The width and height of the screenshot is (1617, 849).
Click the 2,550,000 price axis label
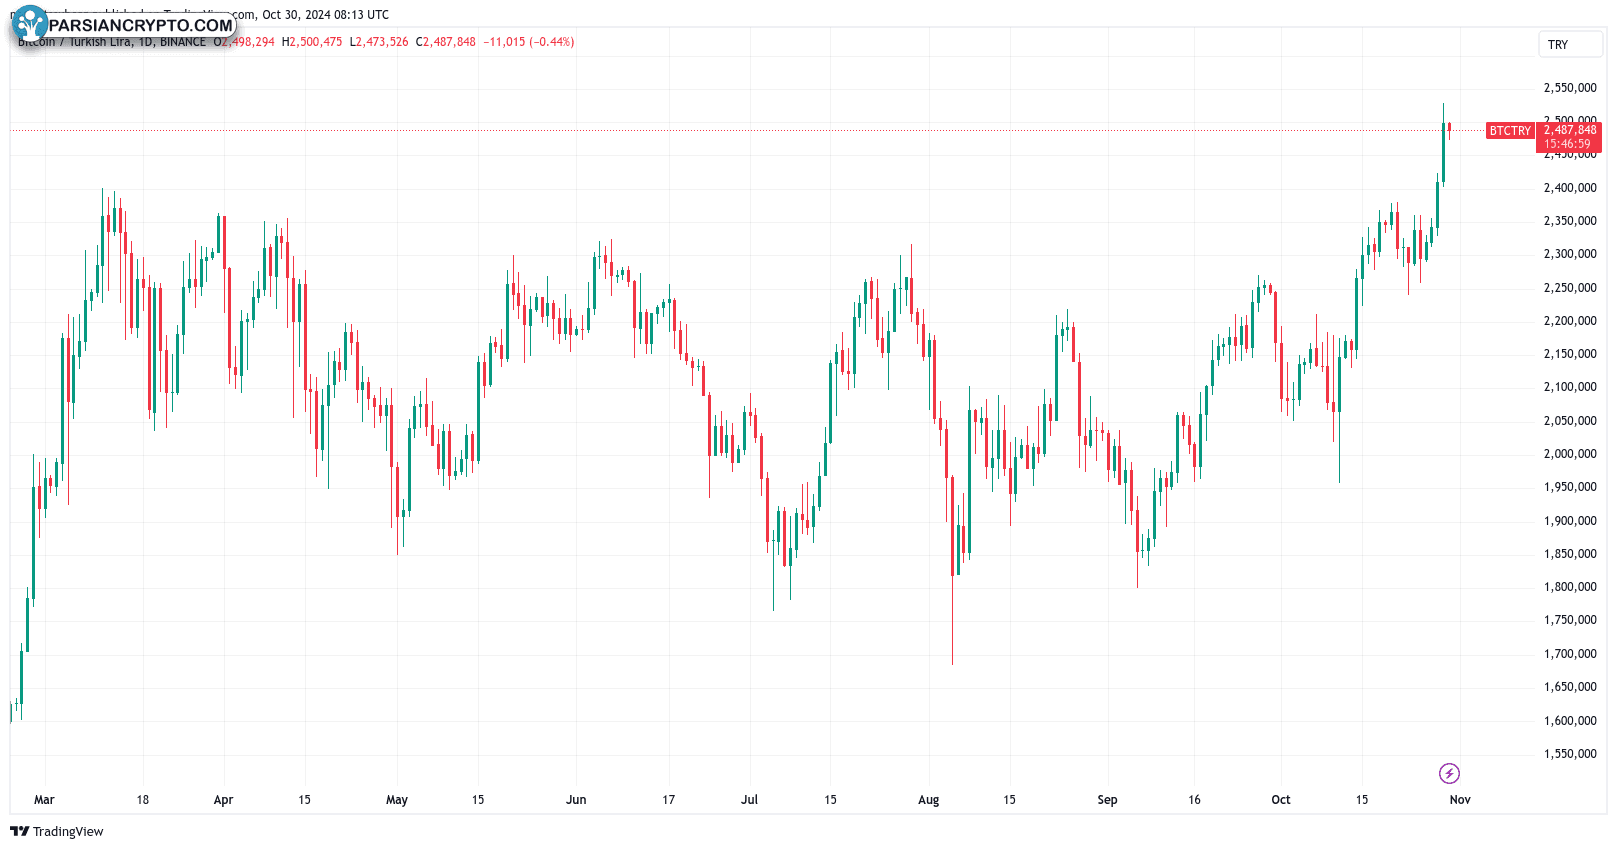[1570, 88]
